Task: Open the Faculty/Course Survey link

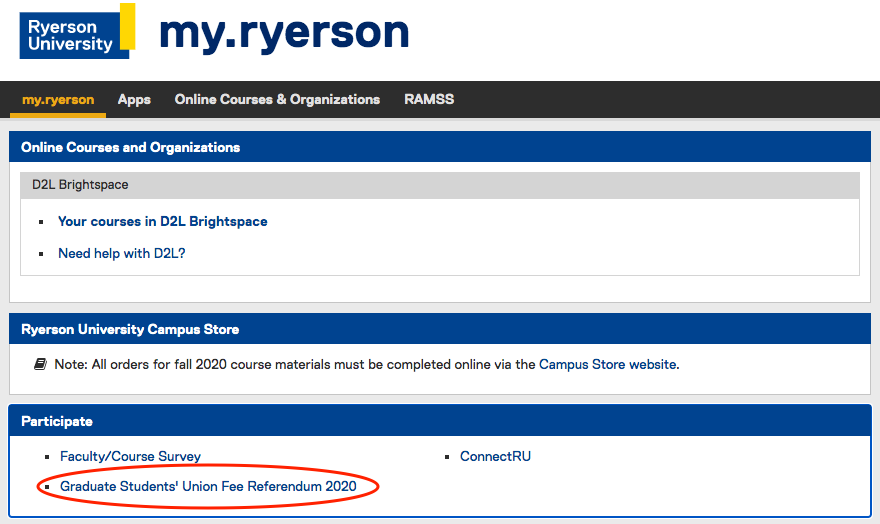Action: (130, 456)
